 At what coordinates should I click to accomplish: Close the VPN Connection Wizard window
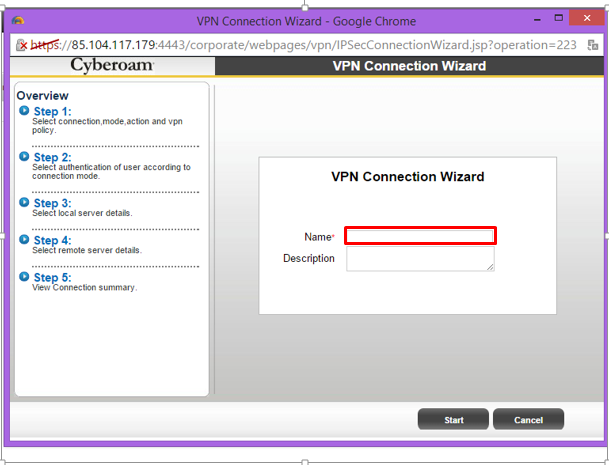[x=587, y=18]
